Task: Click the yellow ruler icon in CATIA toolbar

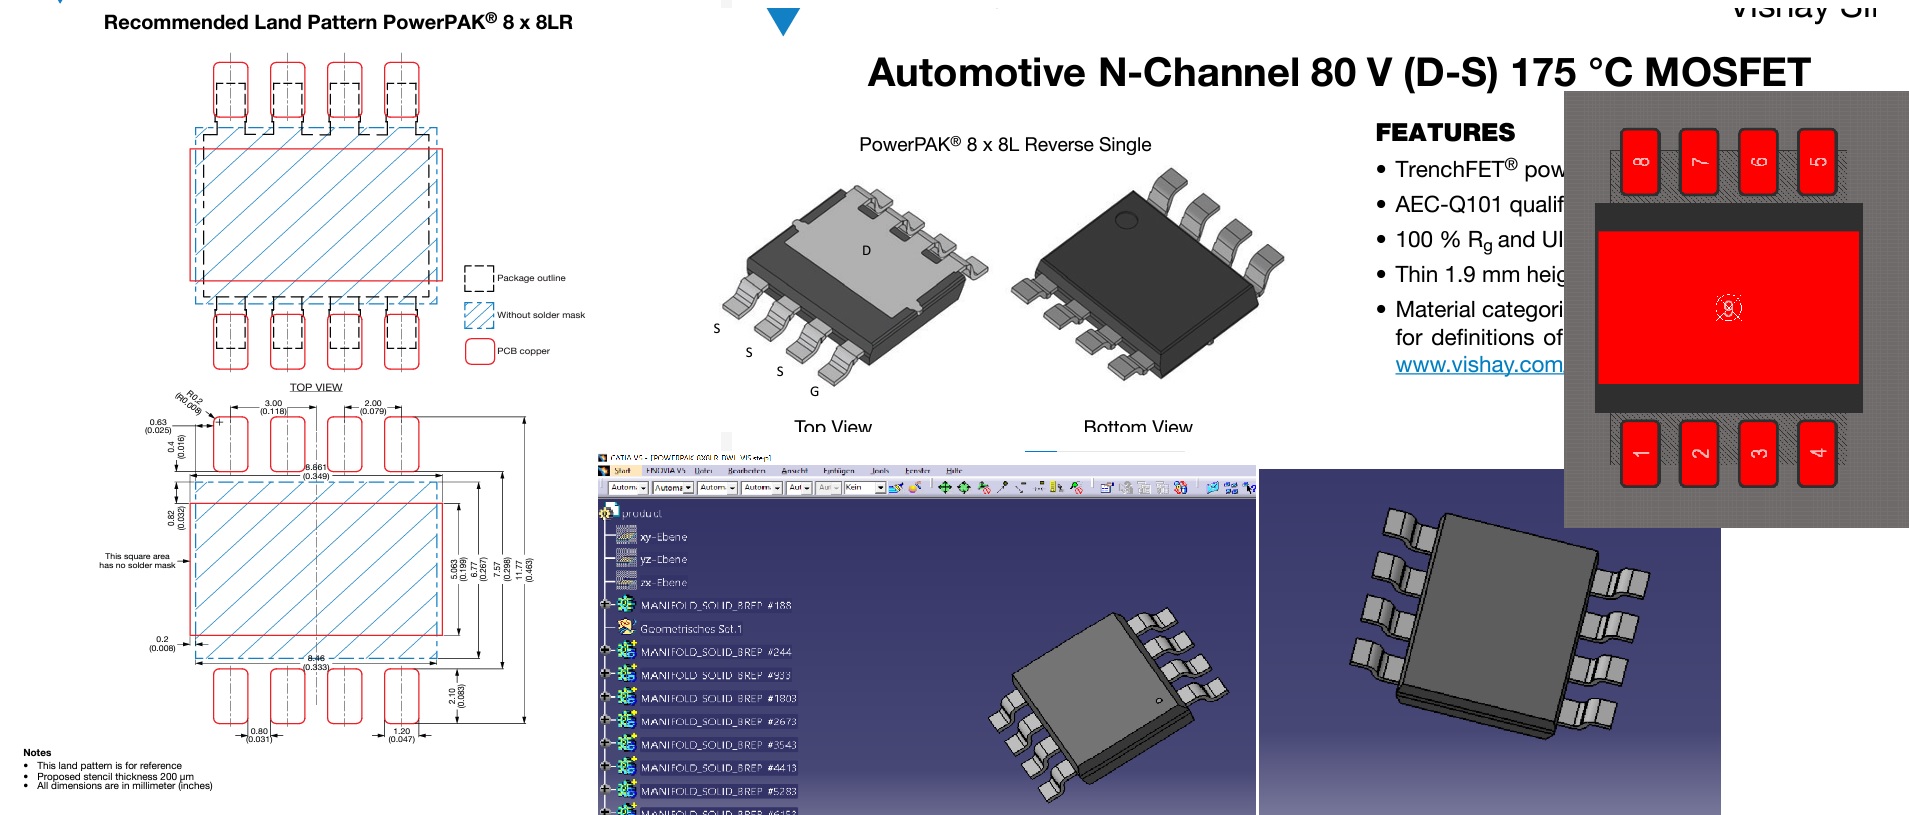Action: click(1056, 487)
